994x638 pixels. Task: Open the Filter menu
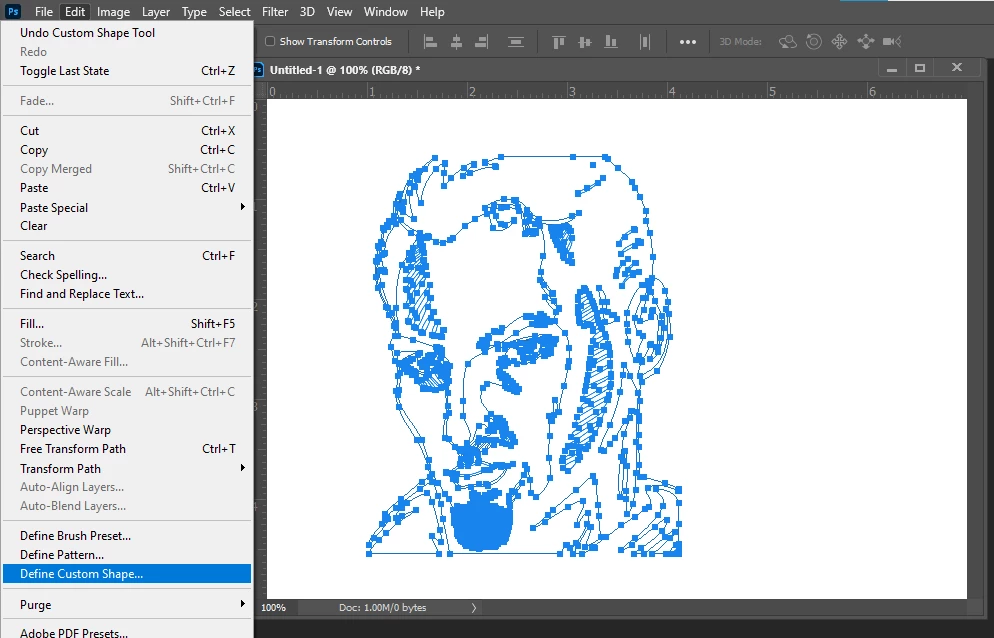pos(275,11)
